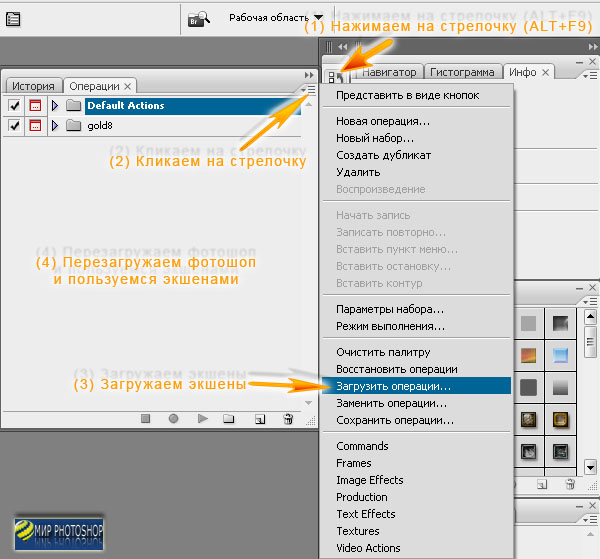Screen dimensions: 600x559
Task: Click the actions dock icon beside Навигатор
Action: point(336,78)
